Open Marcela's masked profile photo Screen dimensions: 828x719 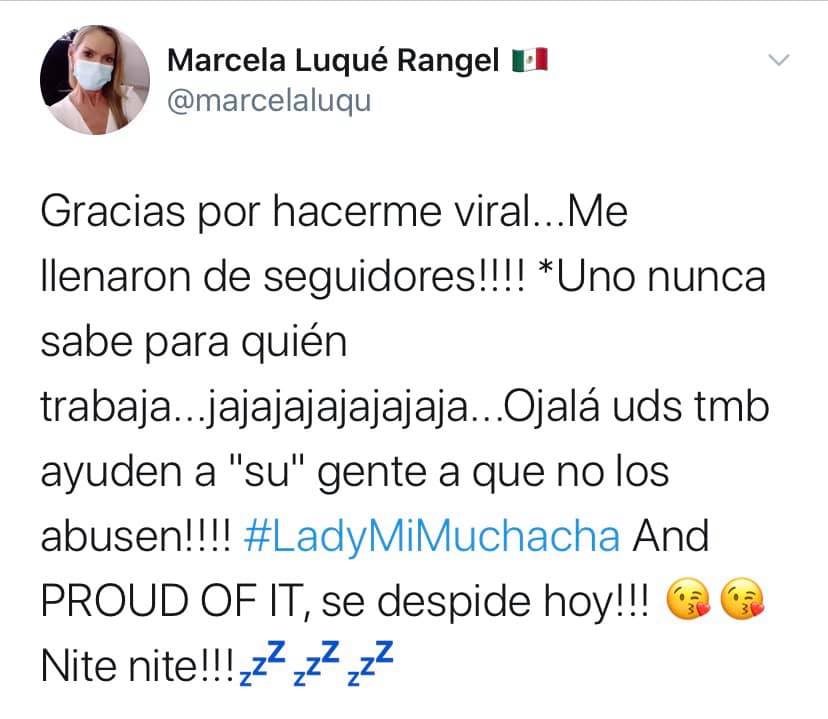(95, 80)
